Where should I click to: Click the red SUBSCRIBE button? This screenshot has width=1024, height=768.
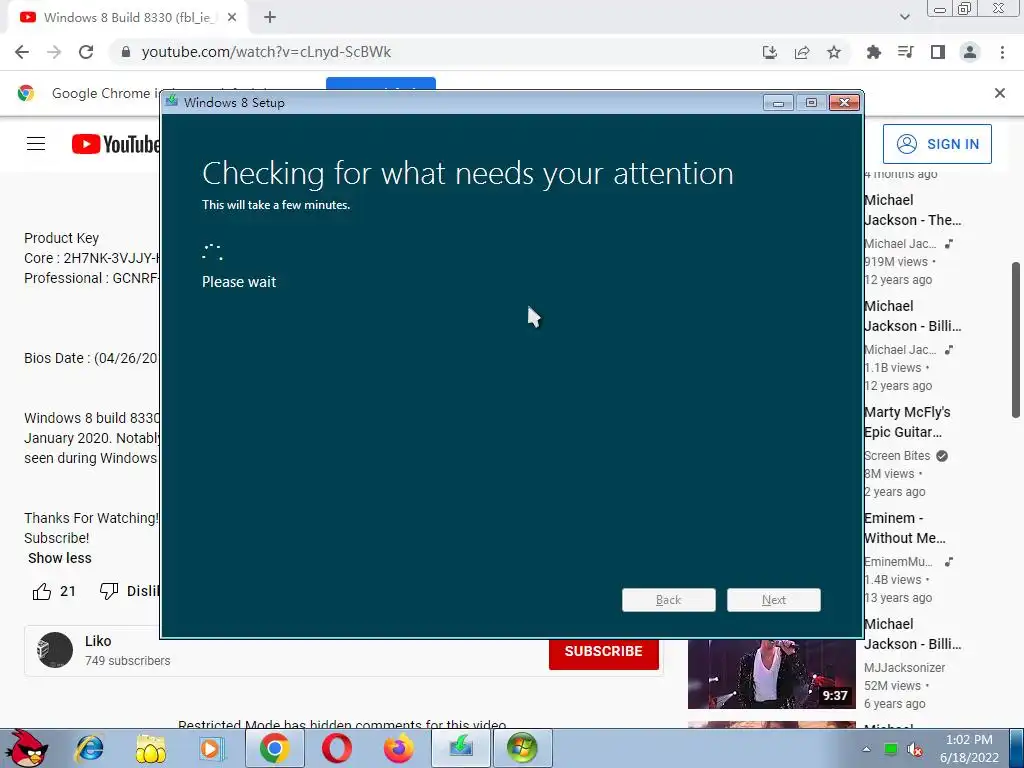(x=603, y=651)
